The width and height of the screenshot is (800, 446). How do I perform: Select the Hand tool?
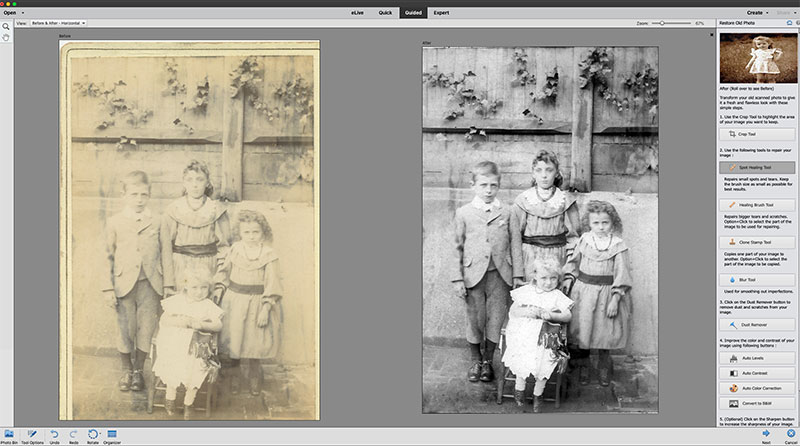[x=6, y=37]
